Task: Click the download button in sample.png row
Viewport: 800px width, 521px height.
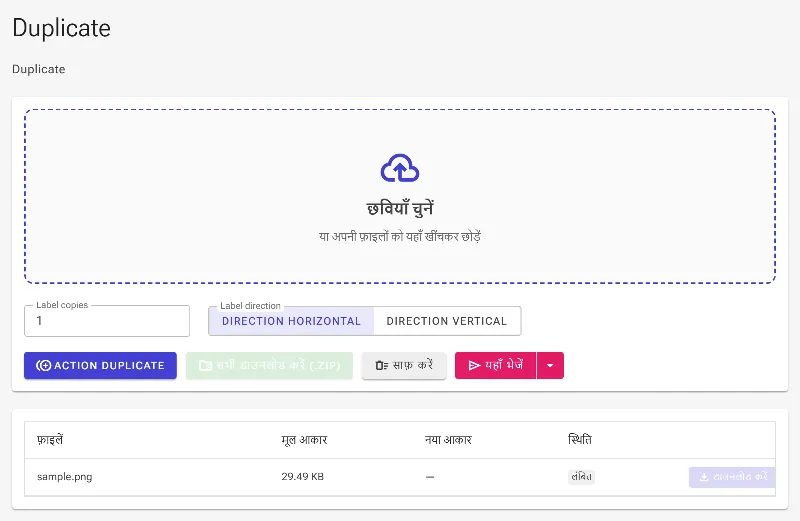Action: (x=732, y=477)
